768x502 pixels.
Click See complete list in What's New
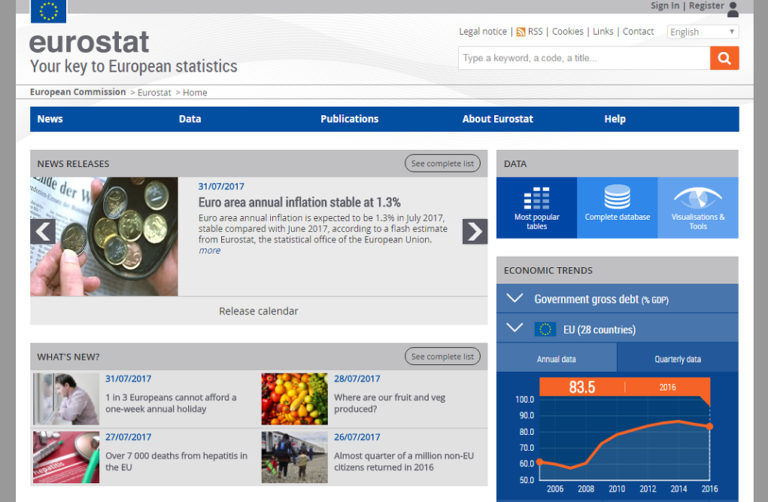pyautogui.click(x=442, y=357)
